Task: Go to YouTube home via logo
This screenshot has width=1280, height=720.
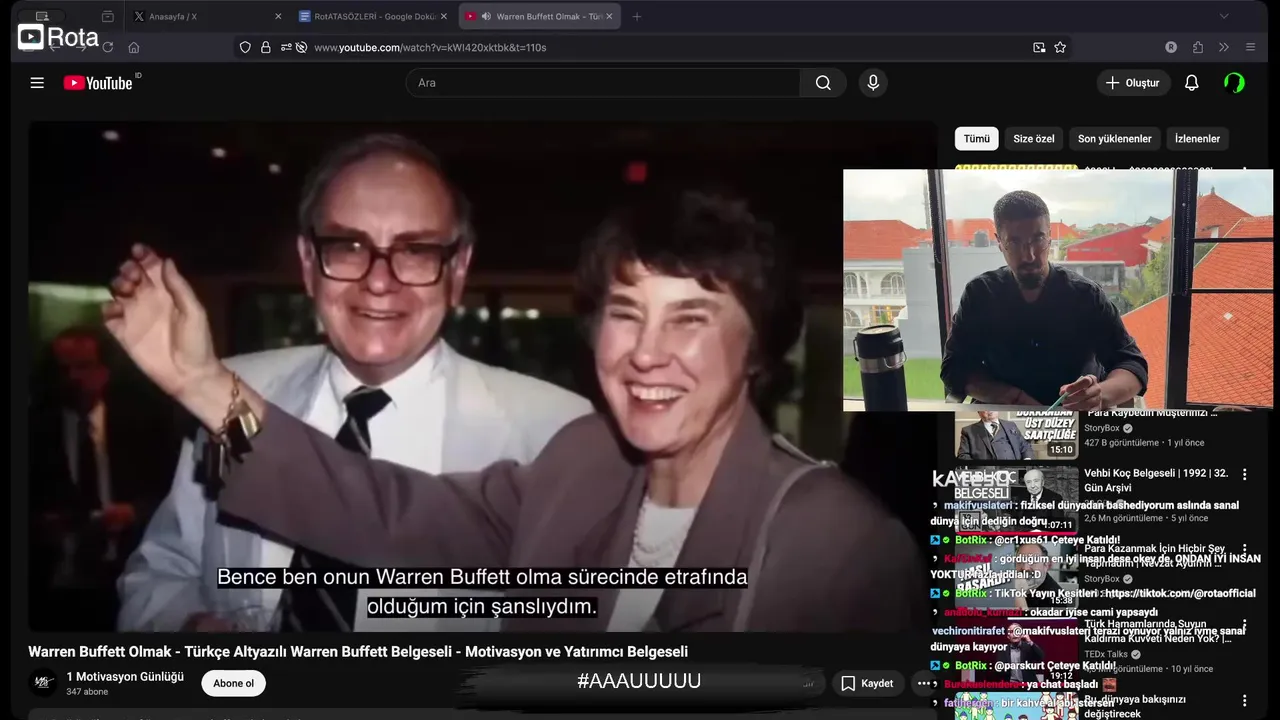Action: tap(97, 83)
